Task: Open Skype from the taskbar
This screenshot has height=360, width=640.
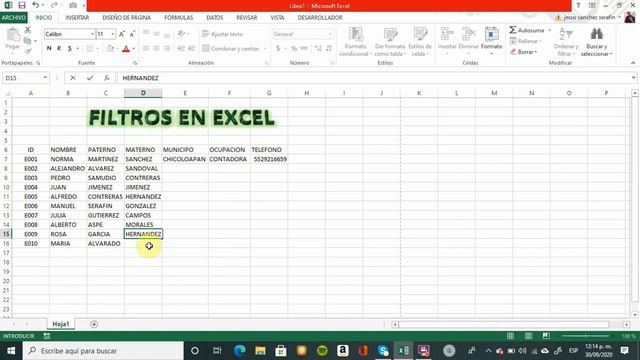Action: point(383,351)
